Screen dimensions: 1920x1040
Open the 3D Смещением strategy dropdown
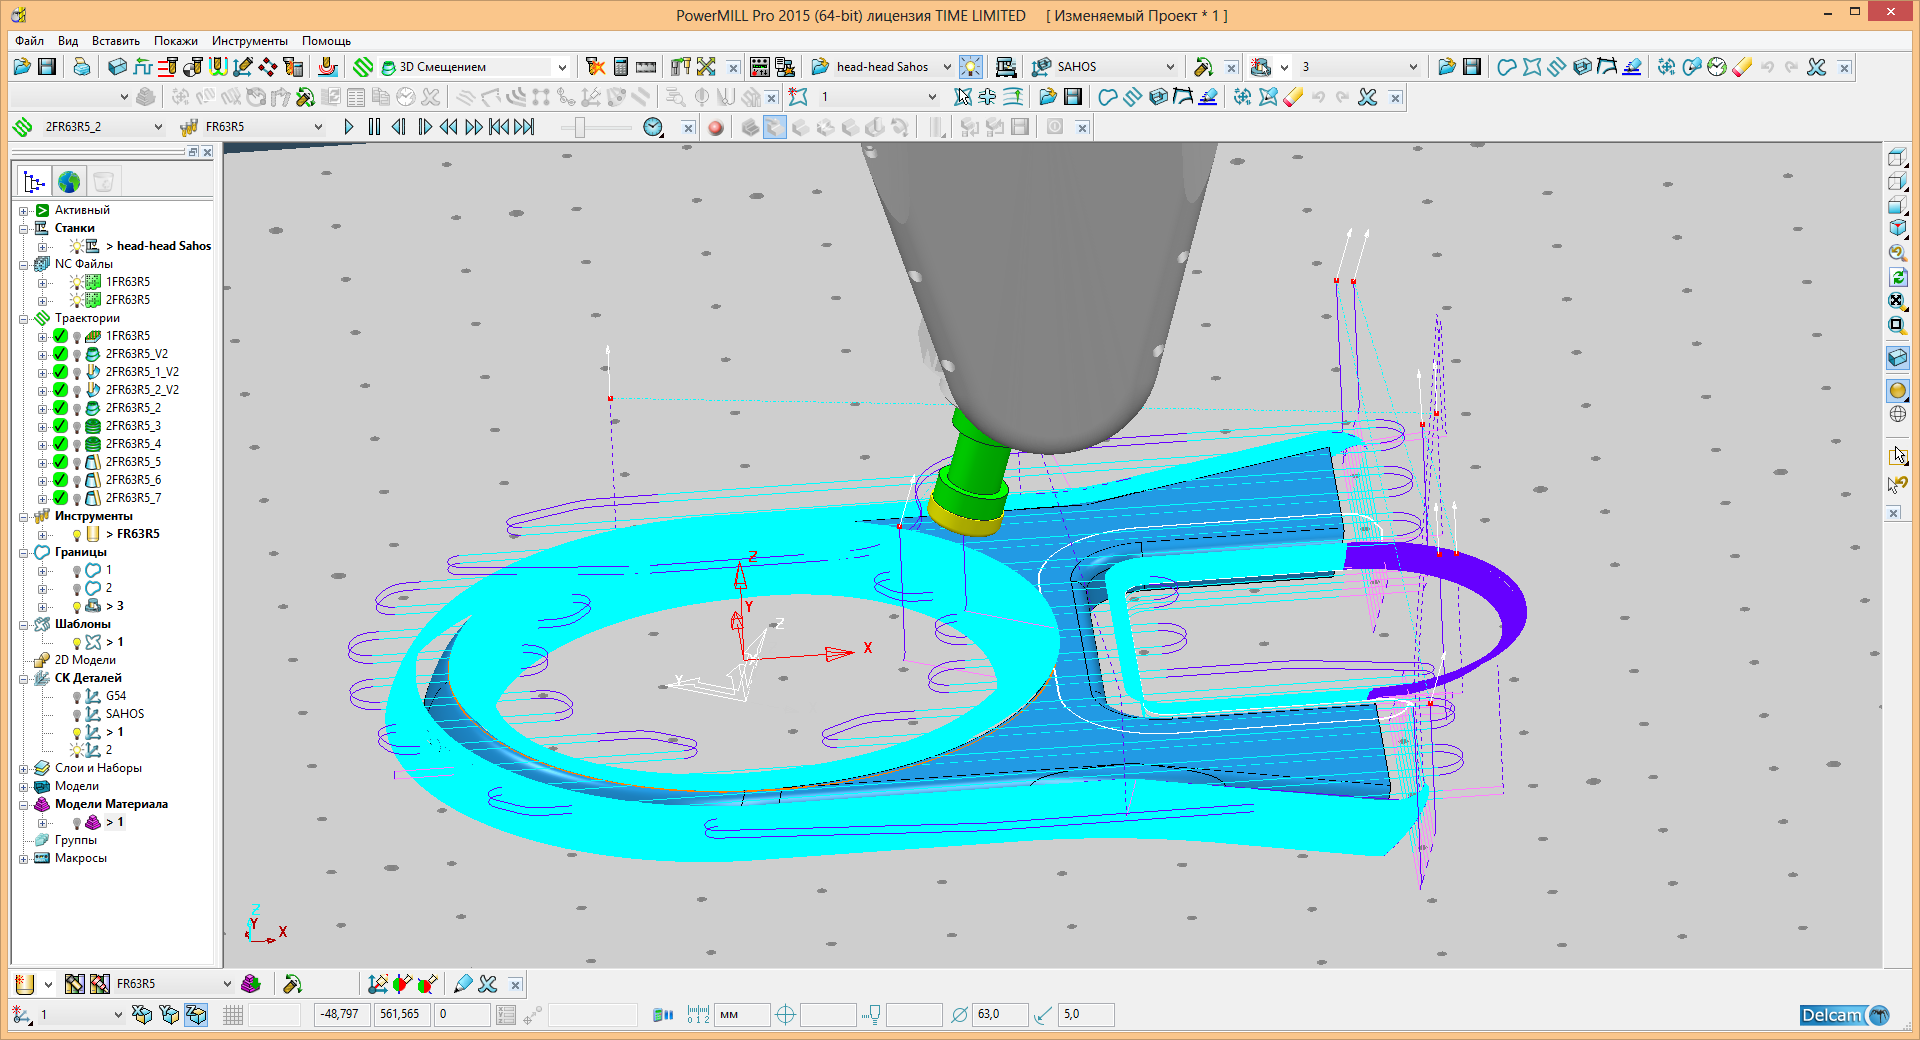(562, 67)
